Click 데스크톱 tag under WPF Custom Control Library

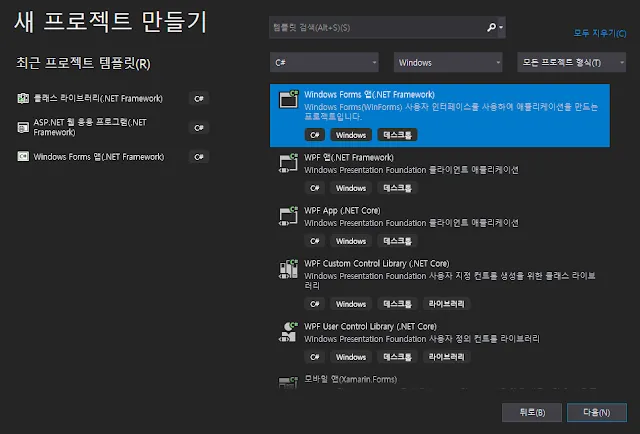pyautogui.click(x=398, y=304)
